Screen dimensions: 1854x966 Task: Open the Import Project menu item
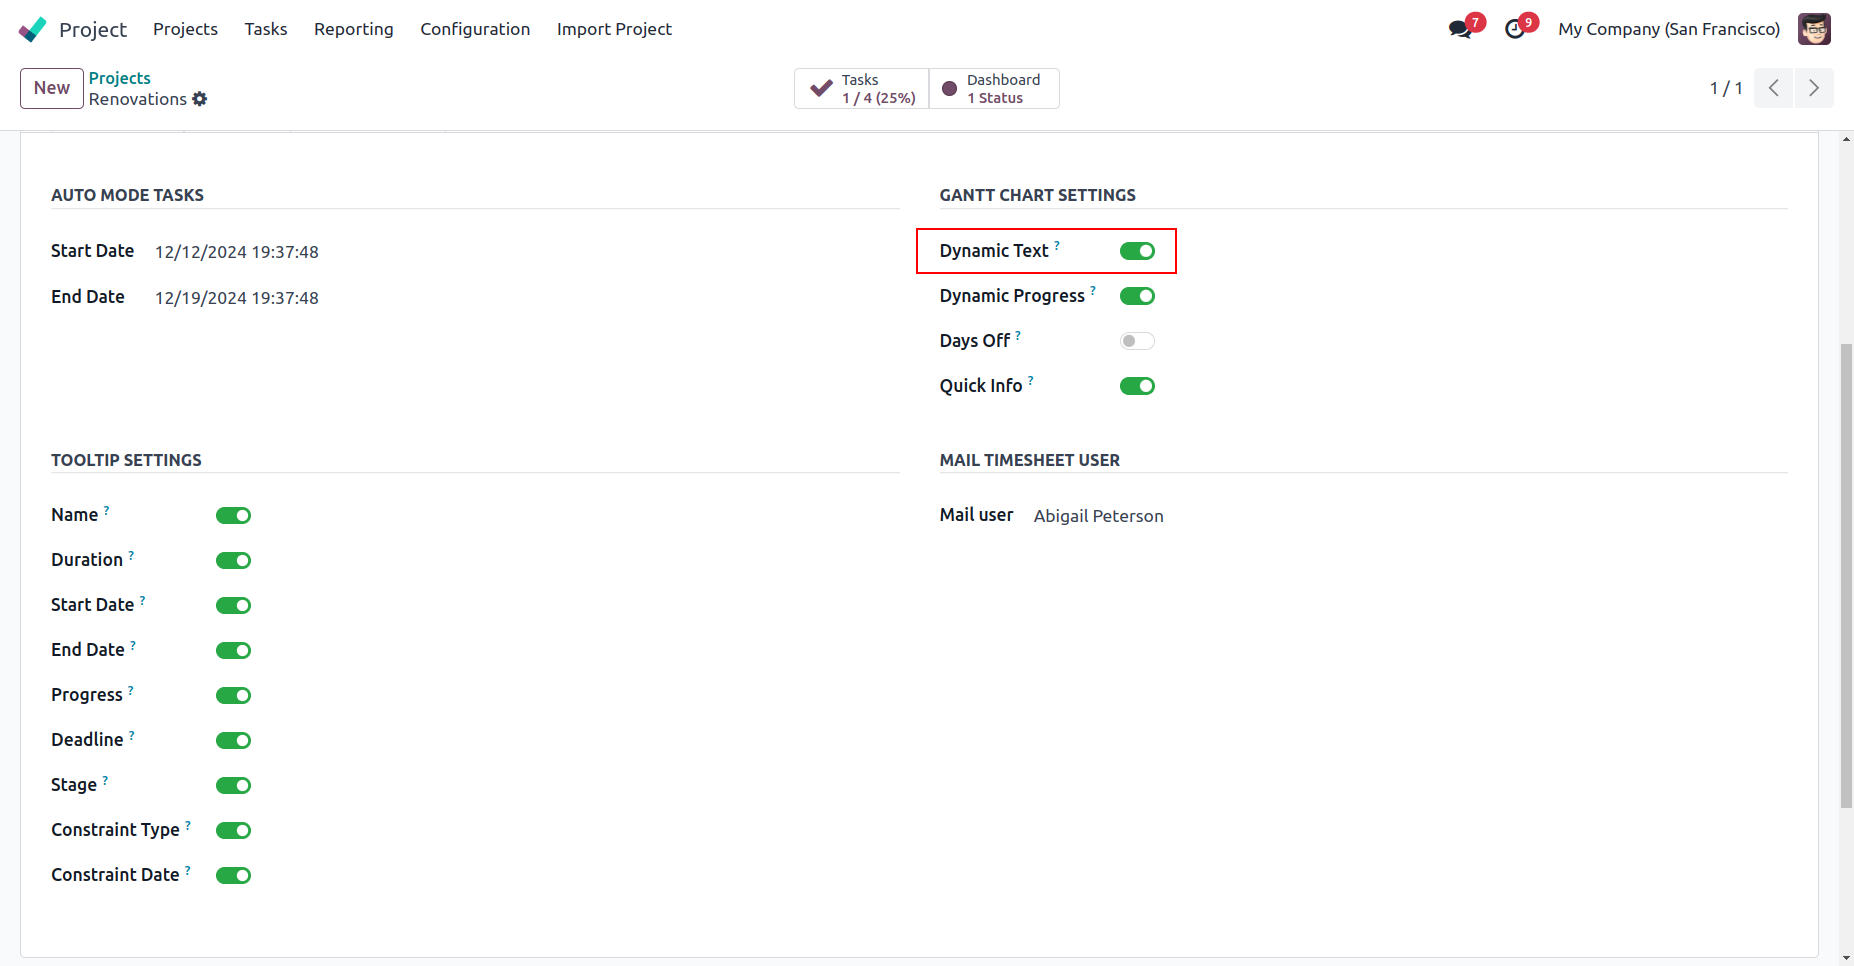[614, 29]
